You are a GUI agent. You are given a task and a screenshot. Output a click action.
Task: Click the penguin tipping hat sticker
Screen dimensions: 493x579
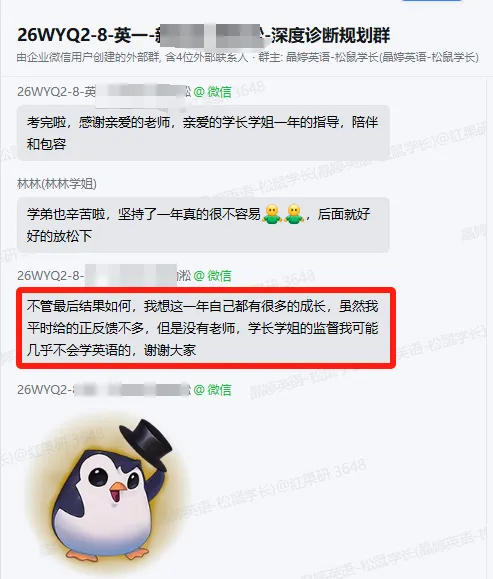(x=105, y=493)
